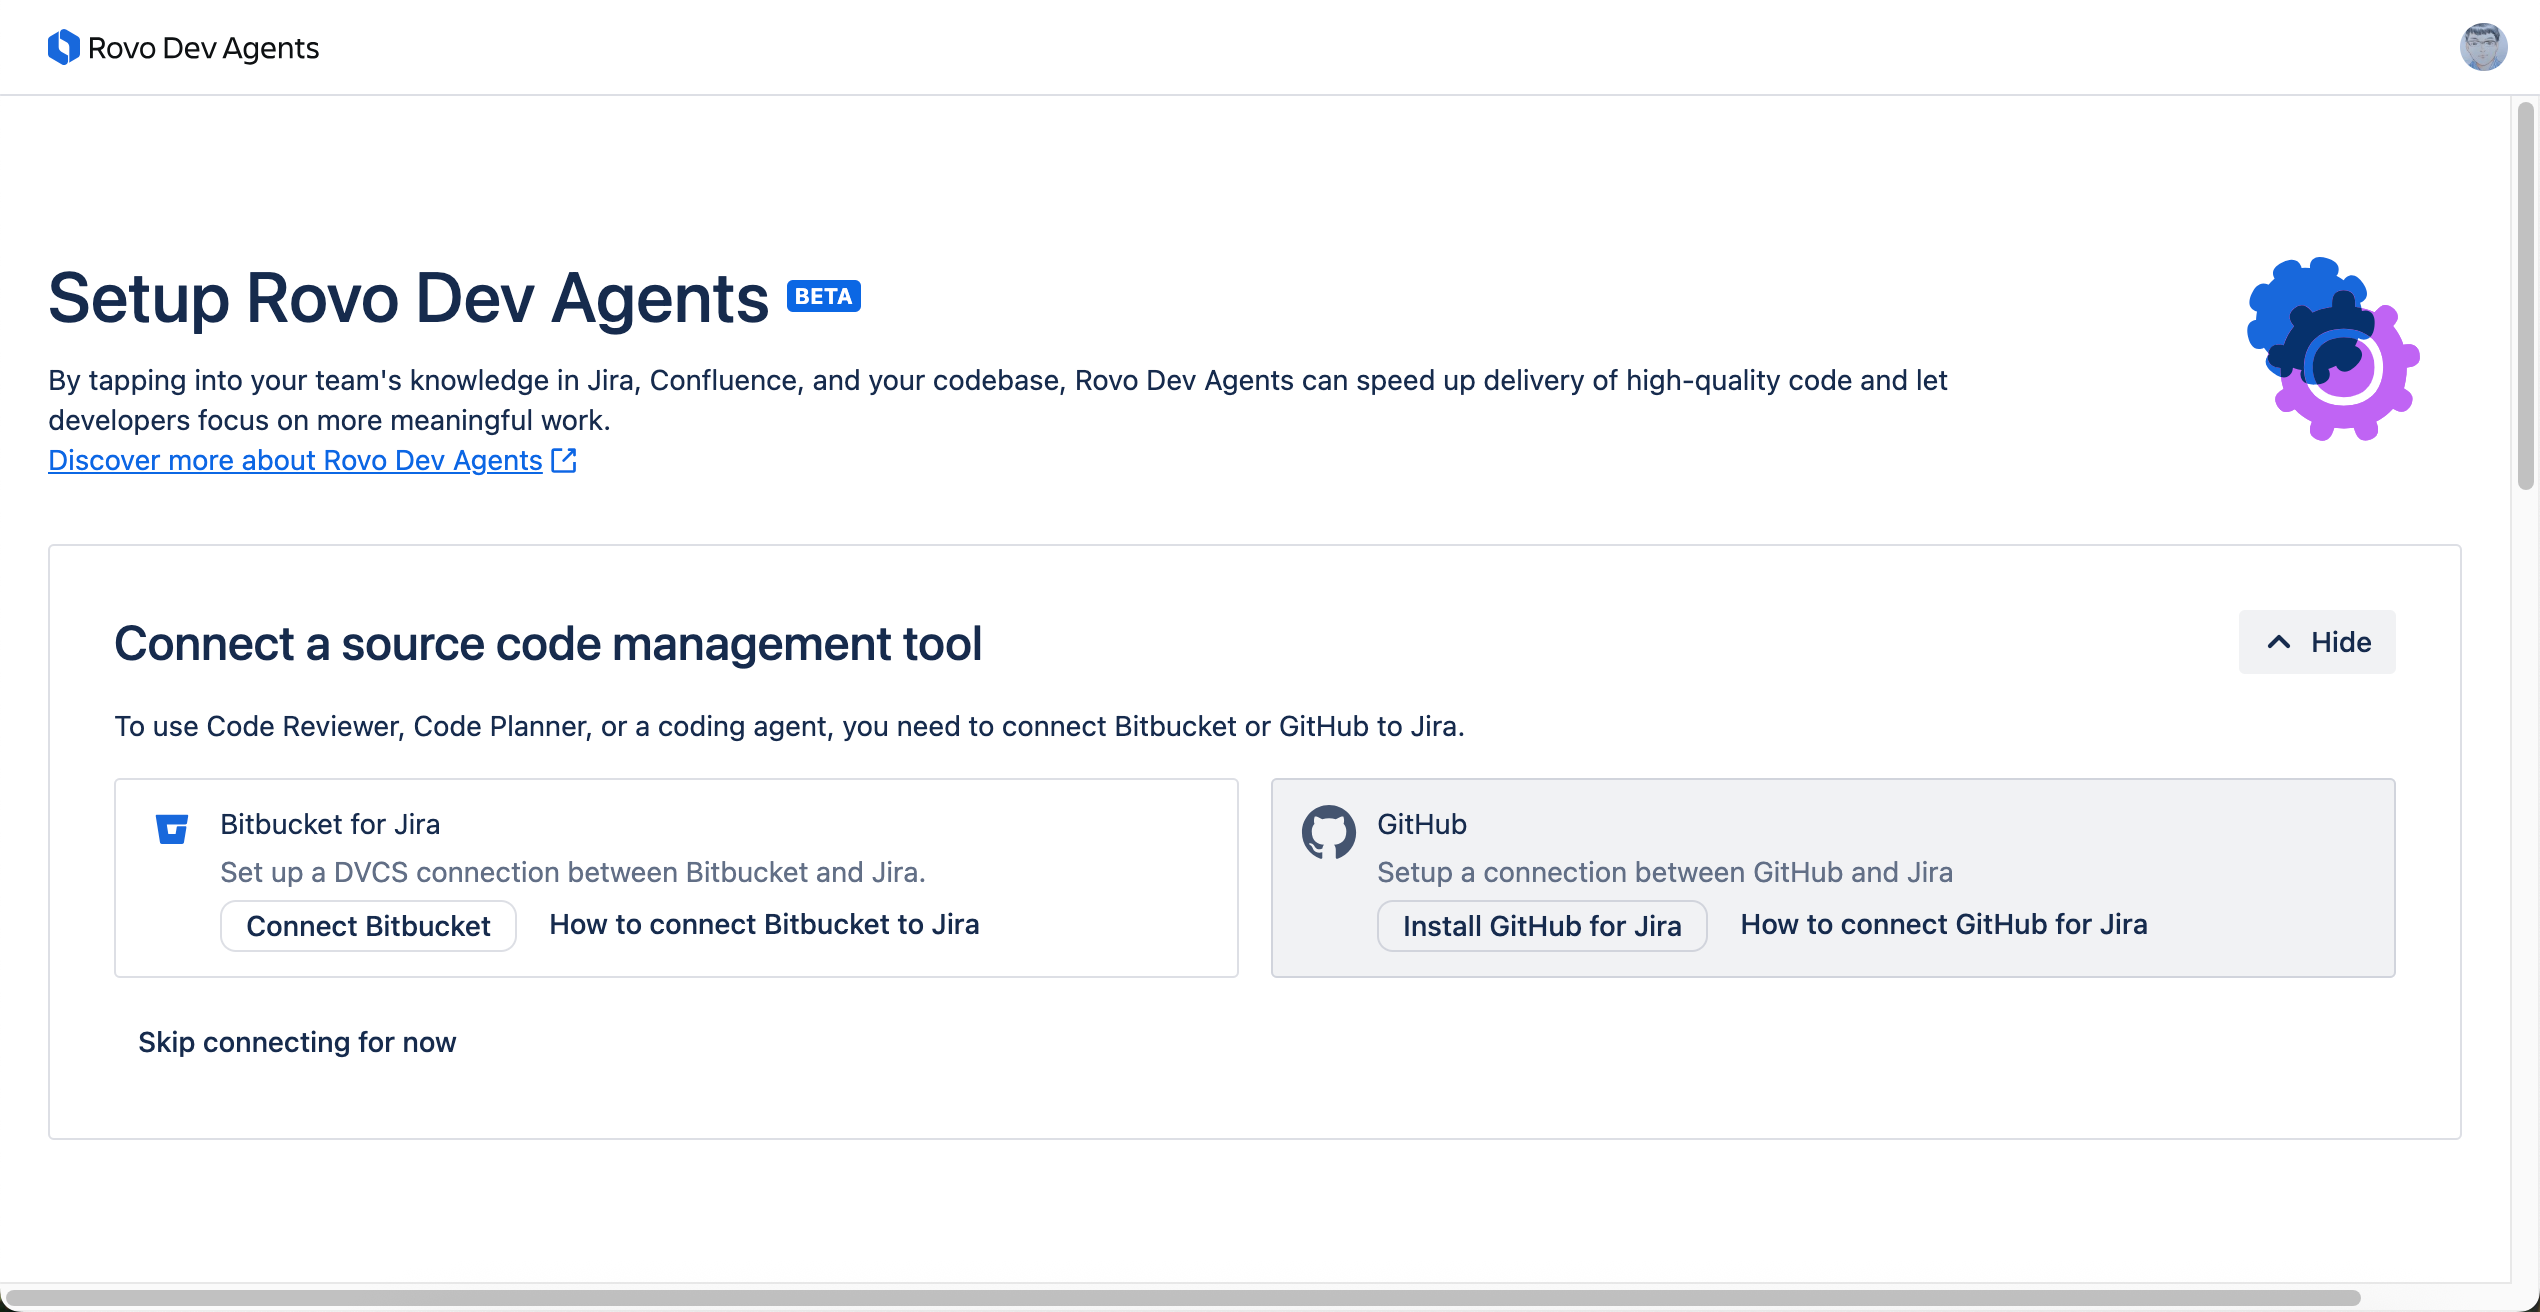Click the gears illustration graphic
The image size is (2540, 1312).
(2332, 349)
